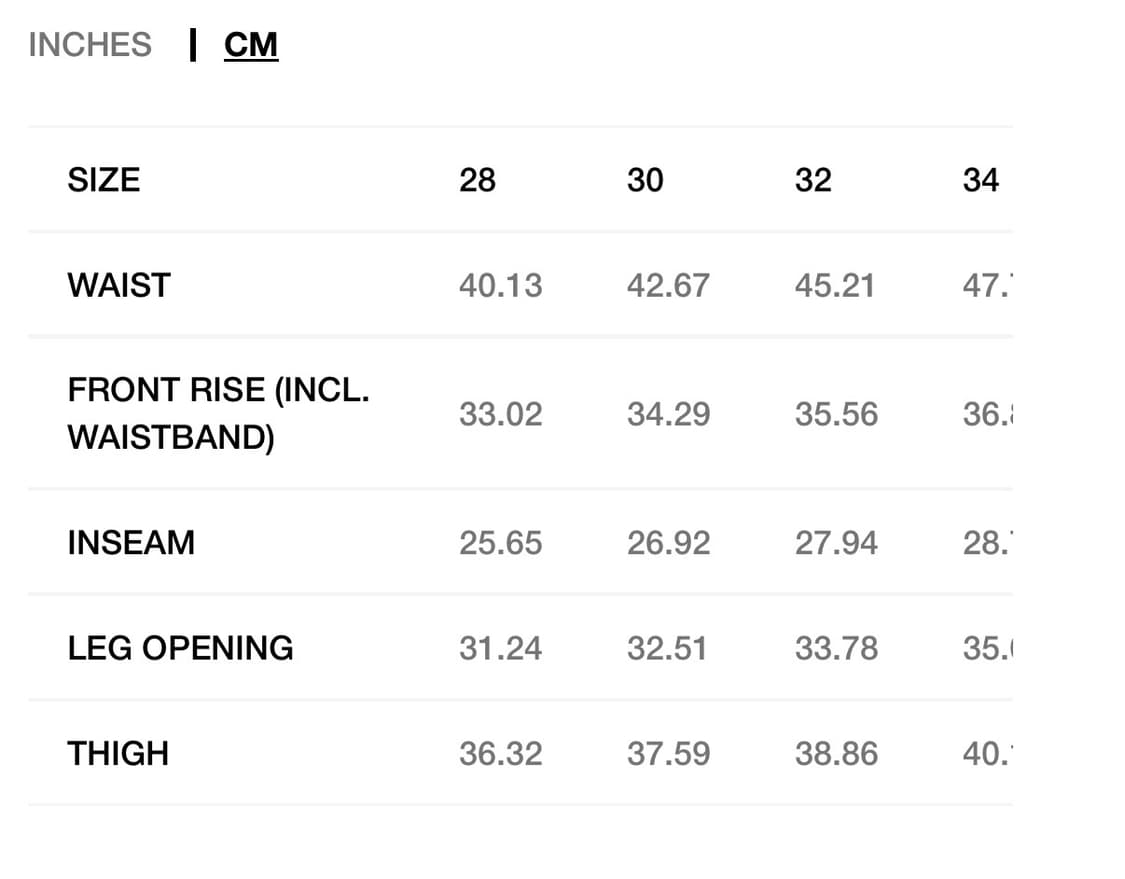Select size 30 column header

coord(645,179)
